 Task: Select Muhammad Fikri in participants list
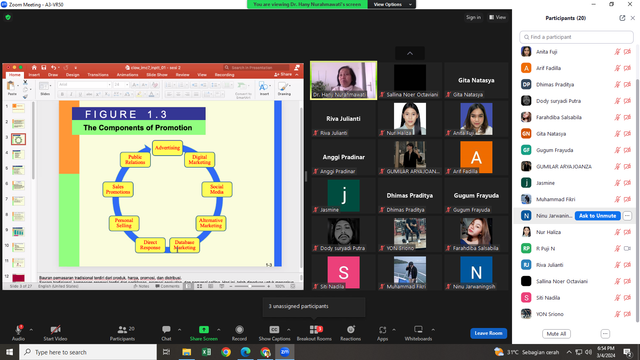click(556, 199)
